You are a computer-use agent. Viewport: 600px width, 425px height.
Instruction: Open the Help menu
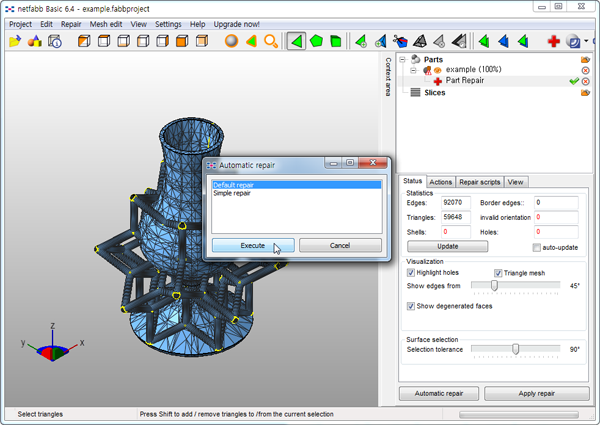pos(197,24)
